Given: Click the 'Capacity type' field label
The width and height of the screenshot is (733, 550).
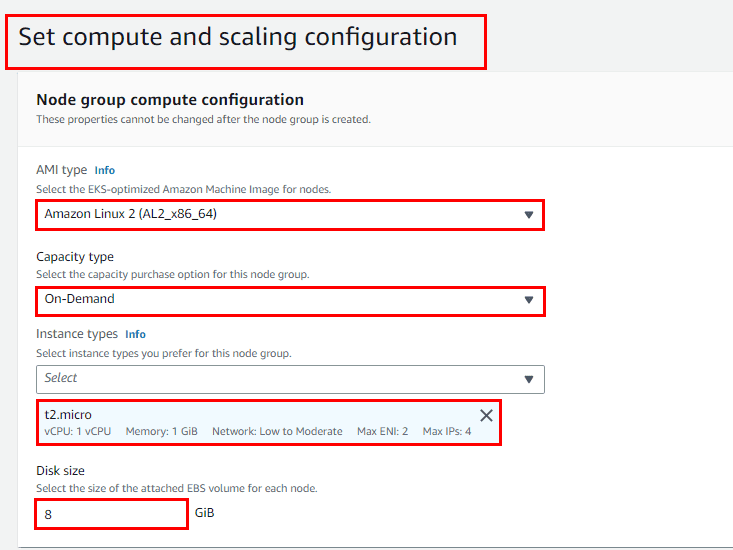Looking at the screenshot, I should click(75, 257).
